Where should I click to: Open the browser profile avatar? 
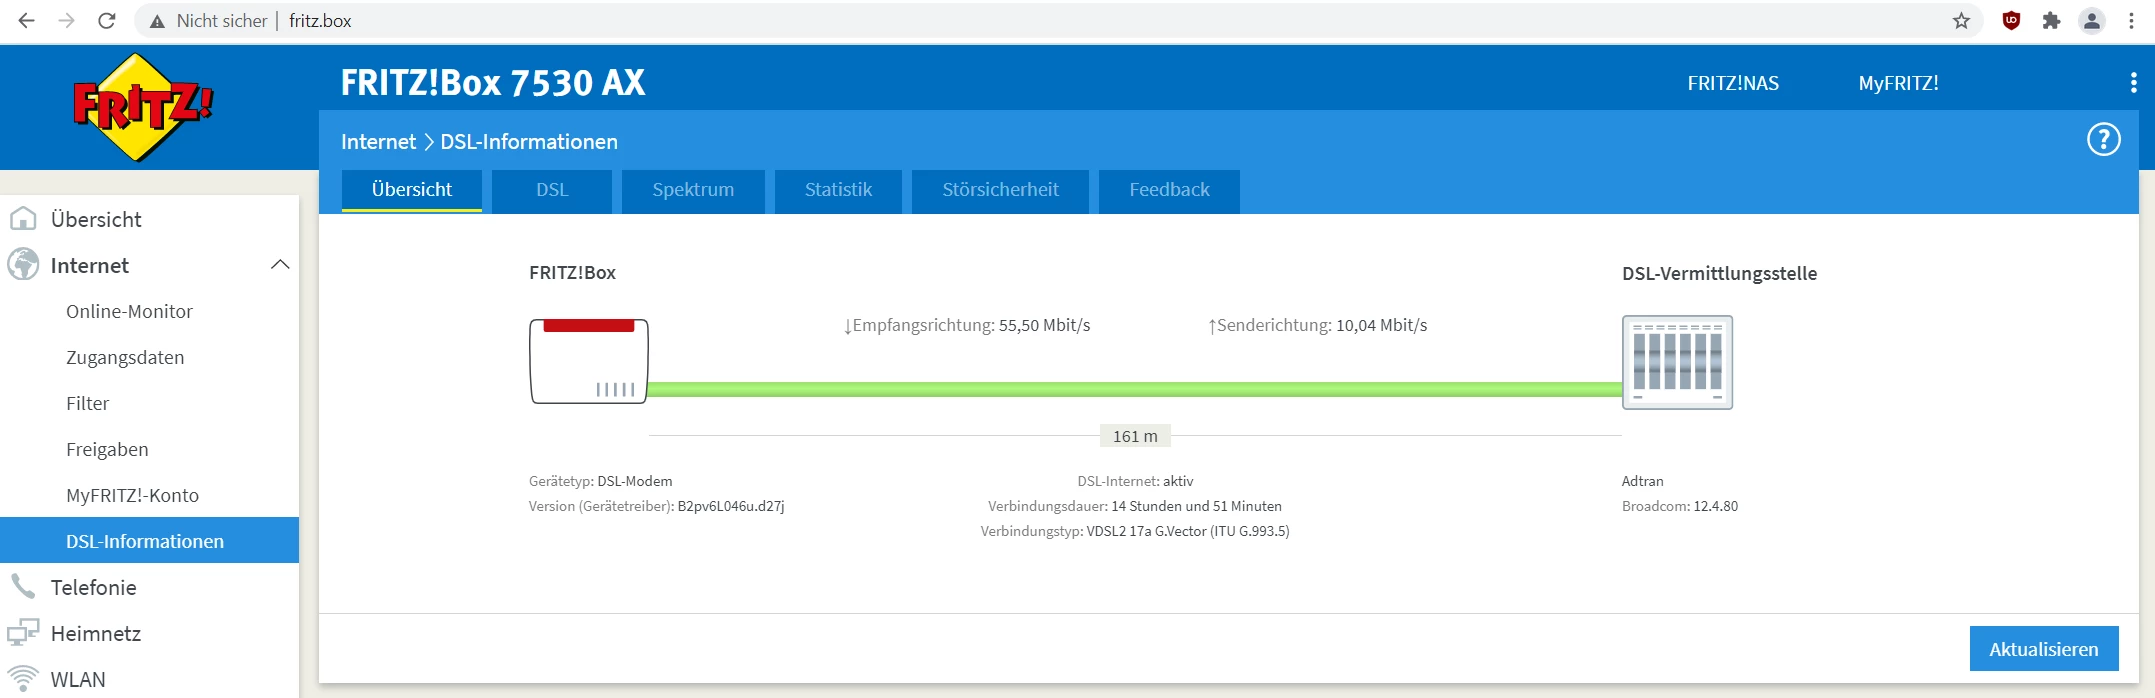tap(2092, 20)
